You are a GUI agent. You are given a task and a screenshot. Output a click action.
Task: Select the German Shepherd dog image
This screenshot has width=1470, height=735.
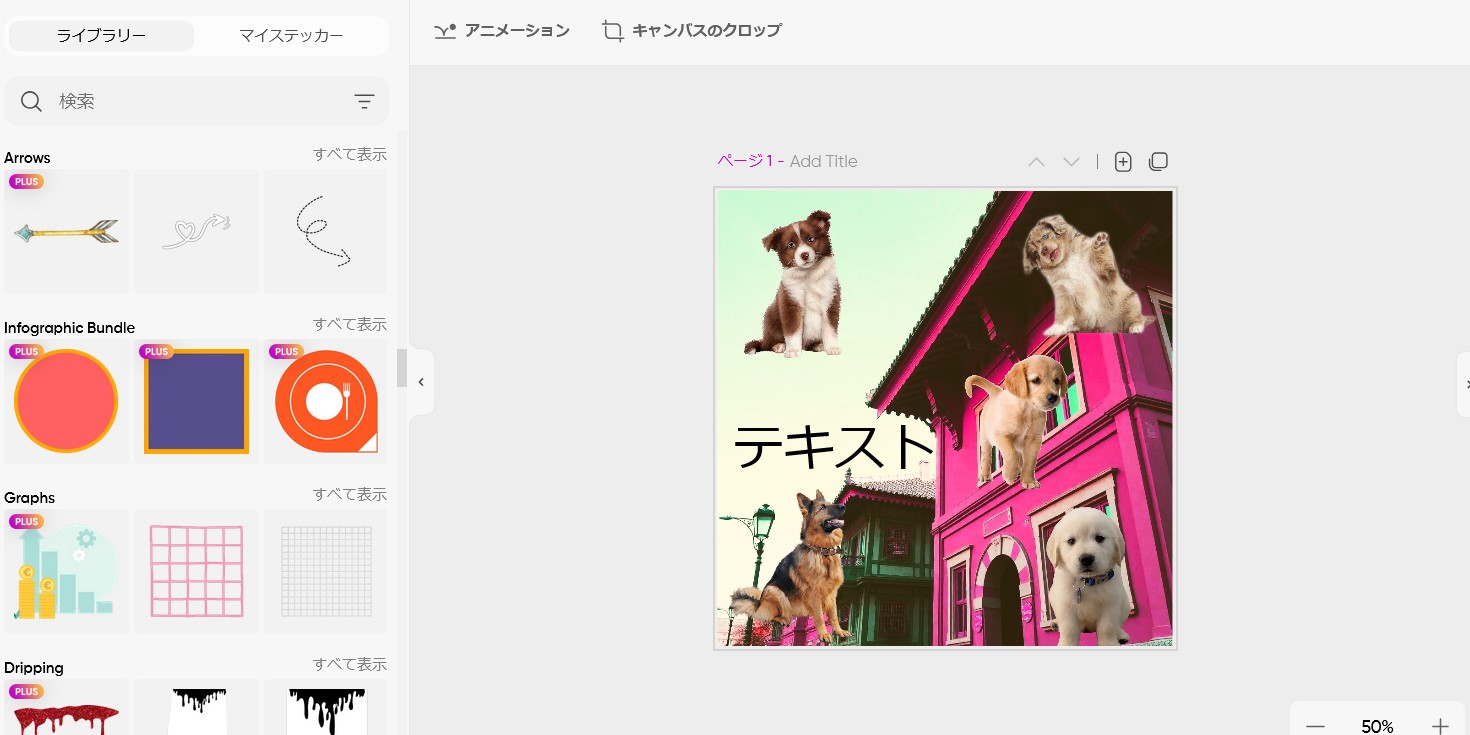792,566
